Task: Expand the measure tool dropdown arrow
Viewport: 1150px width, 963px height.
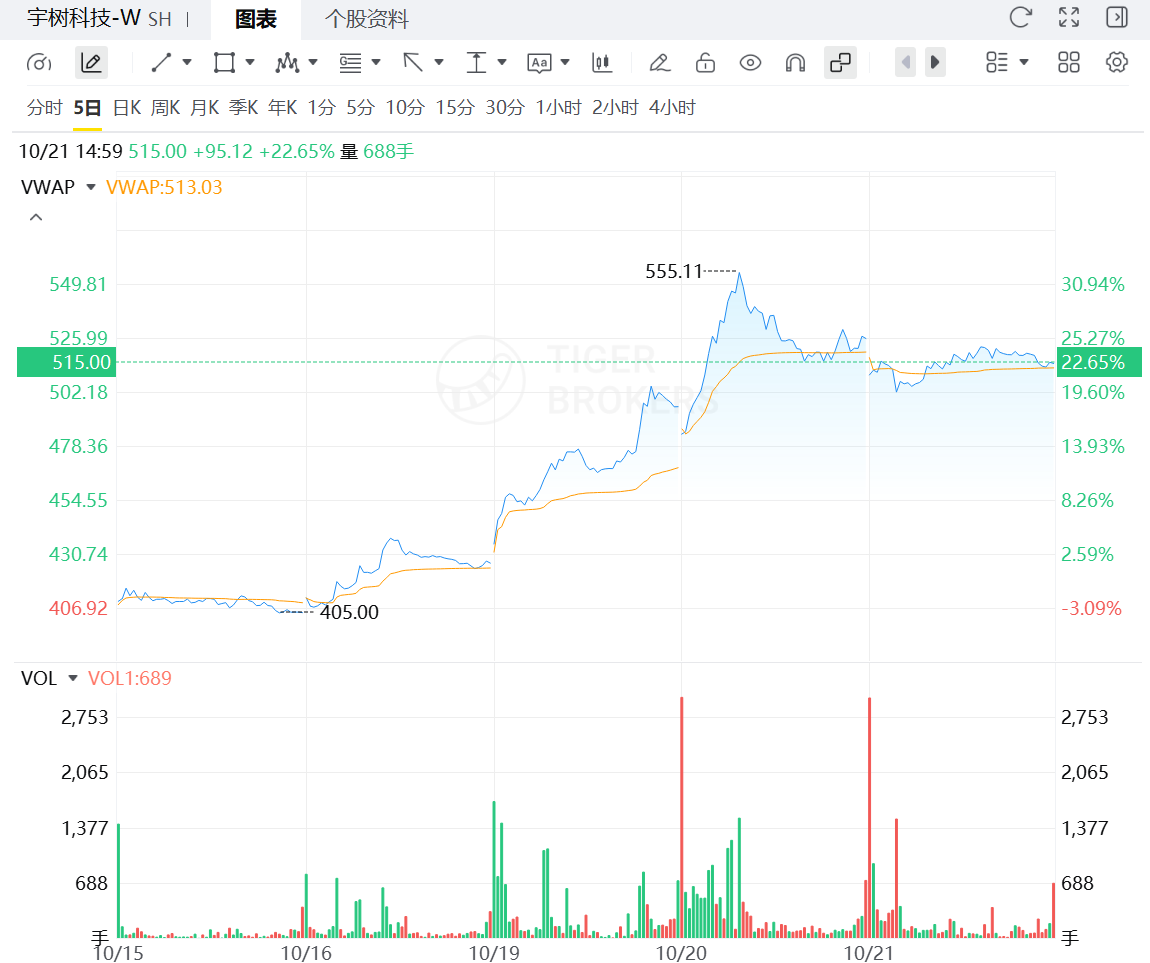Action: click(502, 62)
